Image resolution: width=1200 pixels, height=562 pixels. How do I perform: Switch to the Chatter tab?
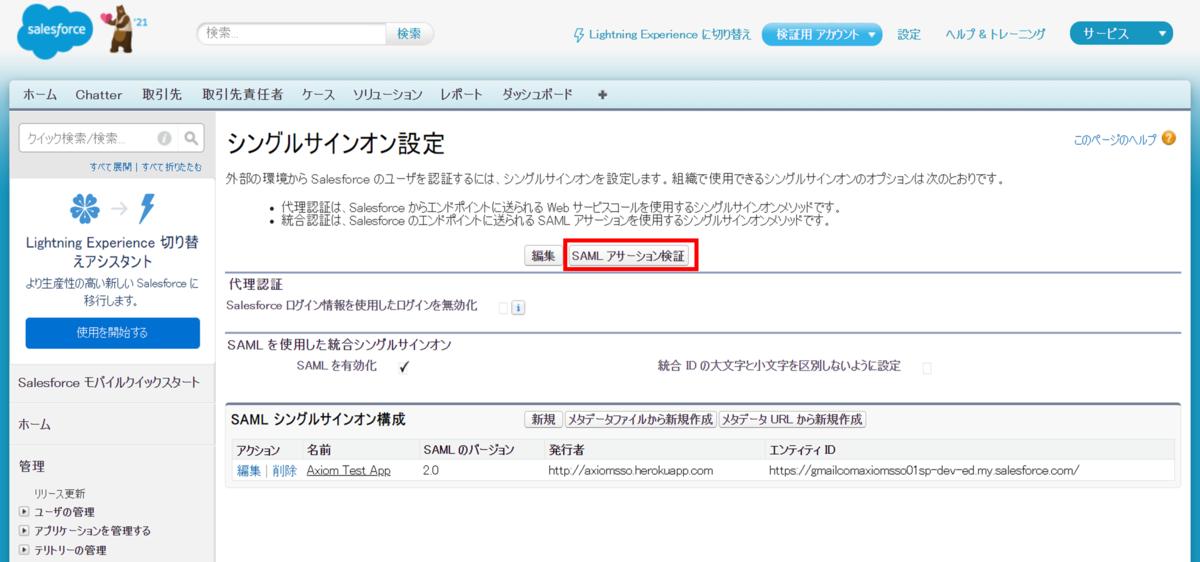coord(99,95)
